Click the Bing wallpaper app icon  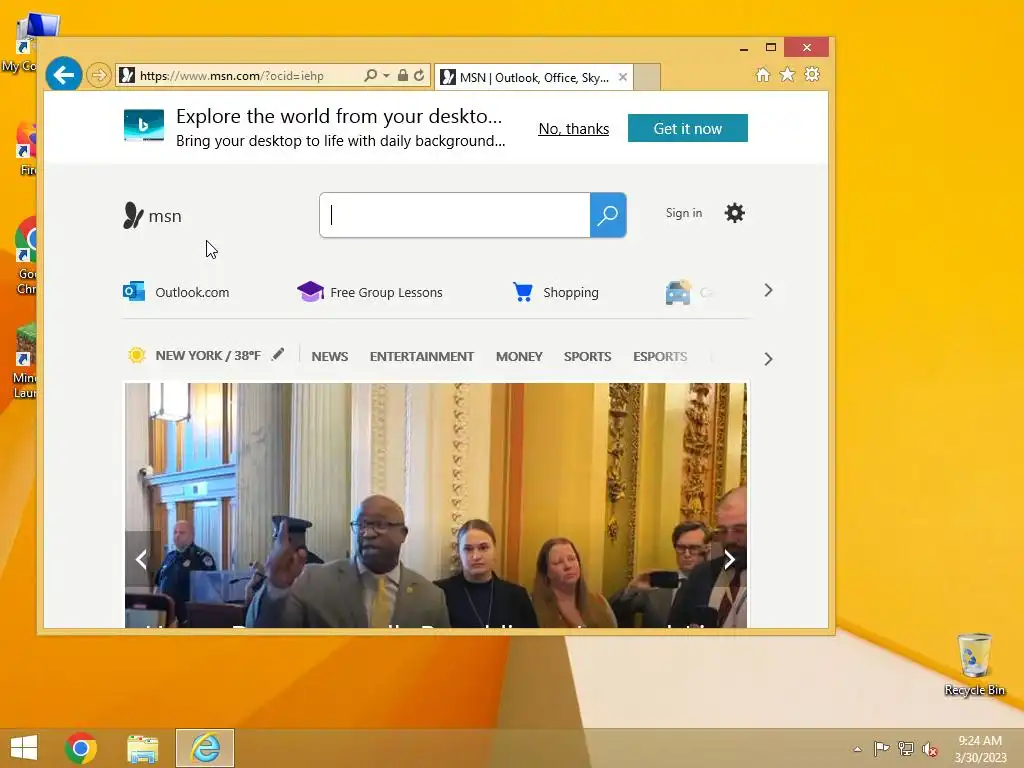pos(144,125)
